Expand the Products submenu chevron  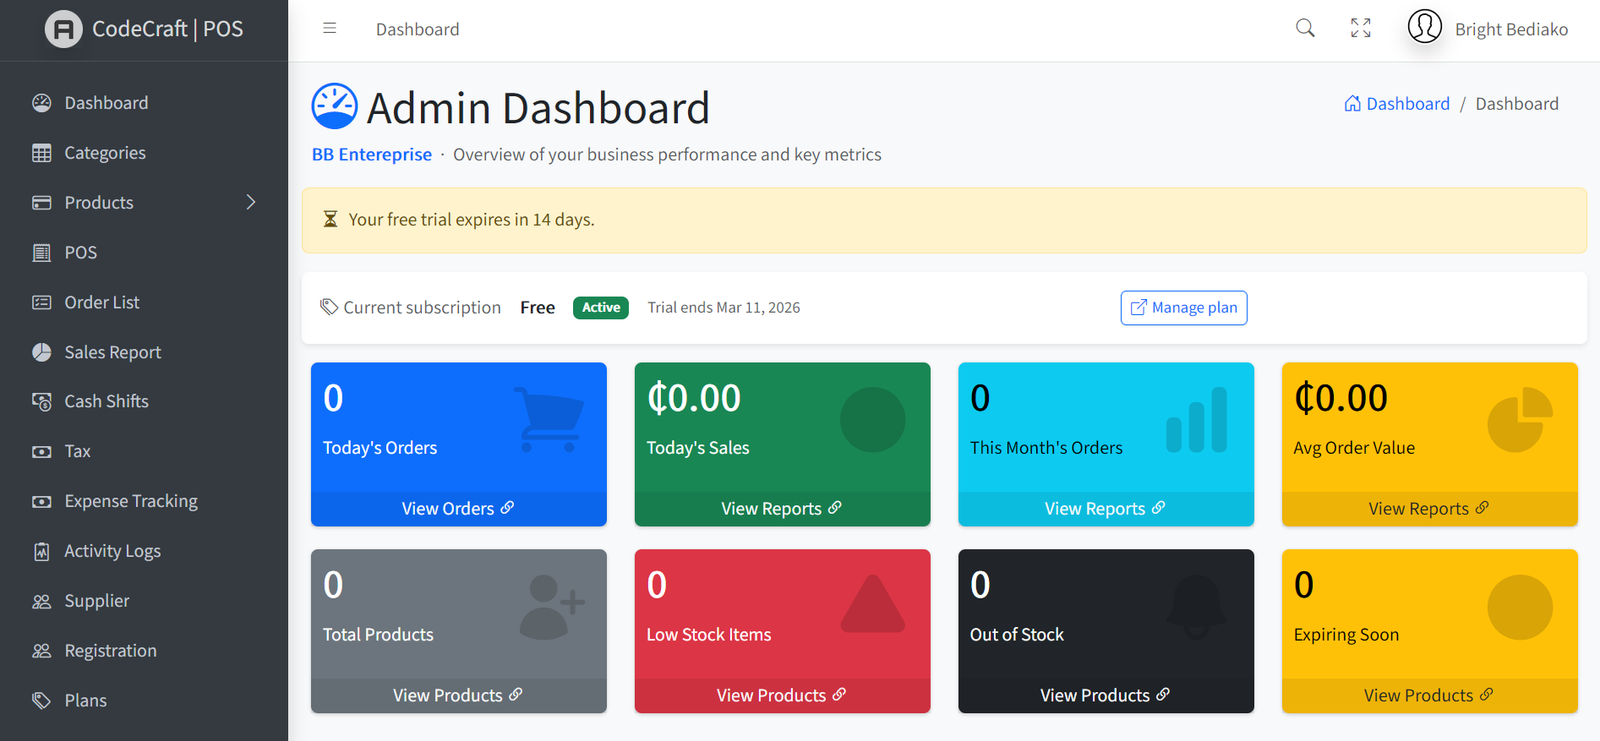251,202
